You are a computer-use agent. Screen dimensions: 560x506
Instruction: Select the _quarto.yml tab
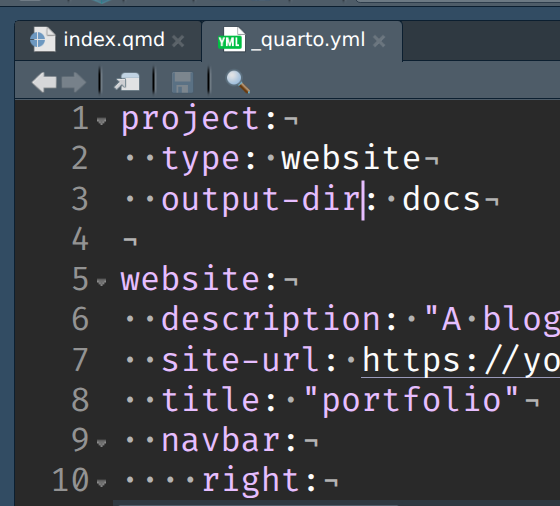[x=302, y=41]
